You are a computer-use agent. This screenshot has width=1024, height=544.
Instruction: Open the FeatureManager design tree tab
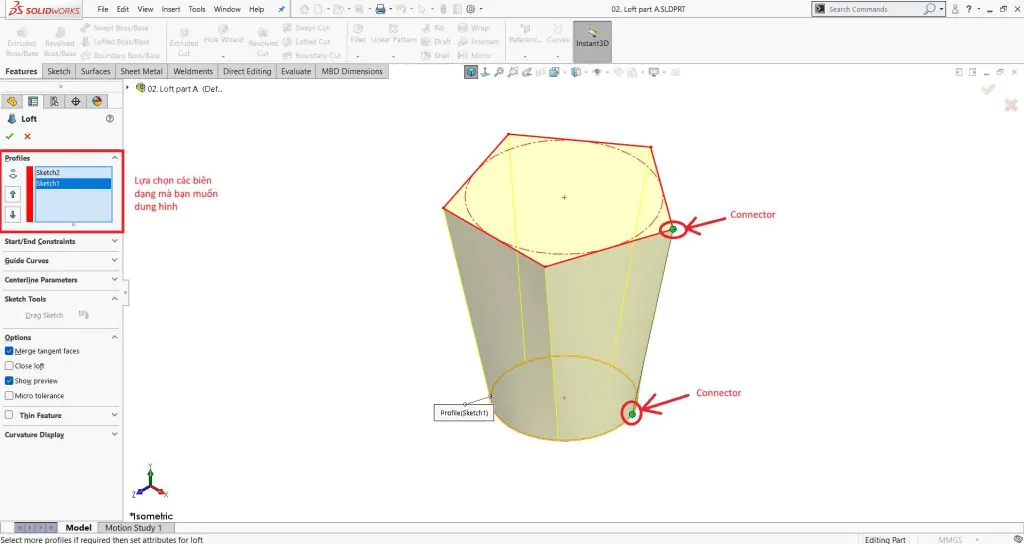click(12, 101)
